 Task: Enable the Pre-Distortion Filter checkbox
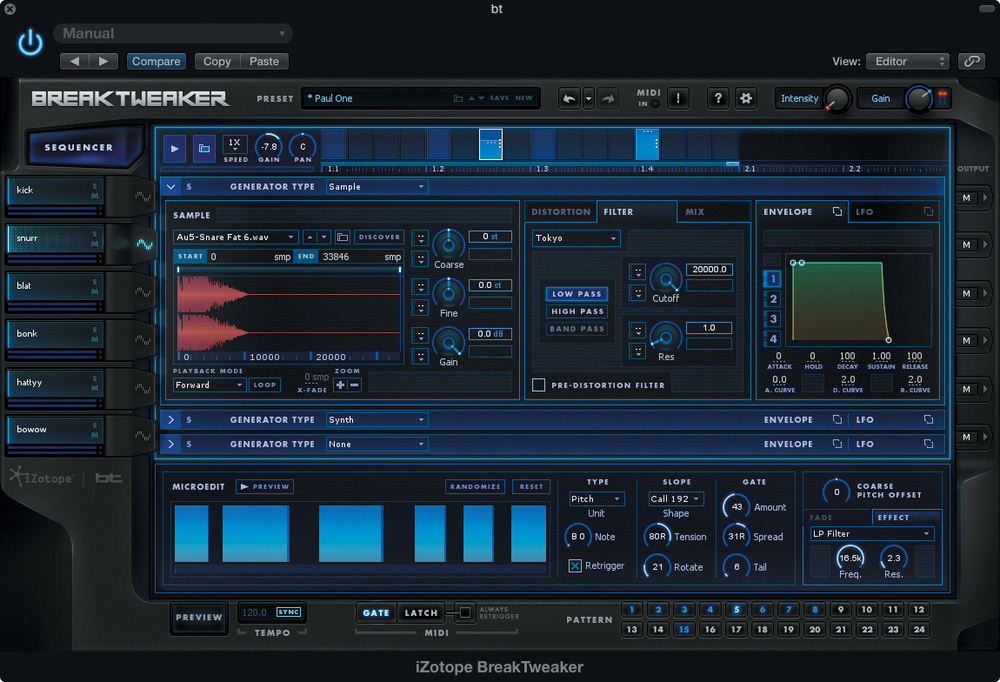point(538,385)
